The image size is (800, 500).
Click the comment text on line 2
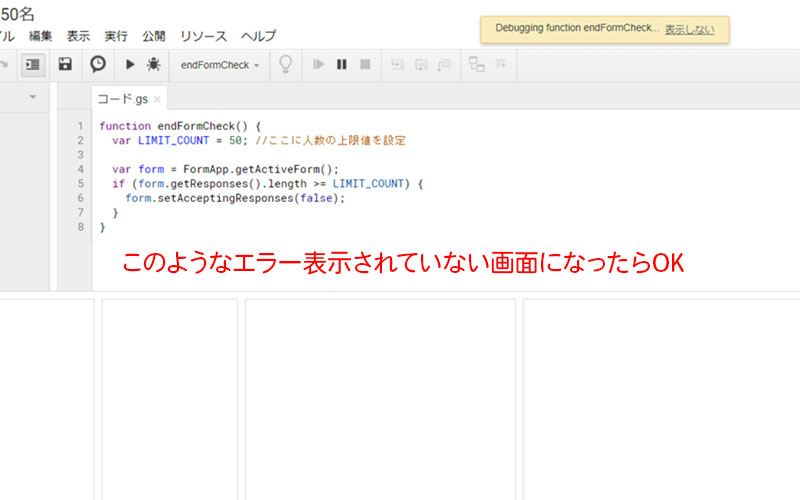click(330, 140)
